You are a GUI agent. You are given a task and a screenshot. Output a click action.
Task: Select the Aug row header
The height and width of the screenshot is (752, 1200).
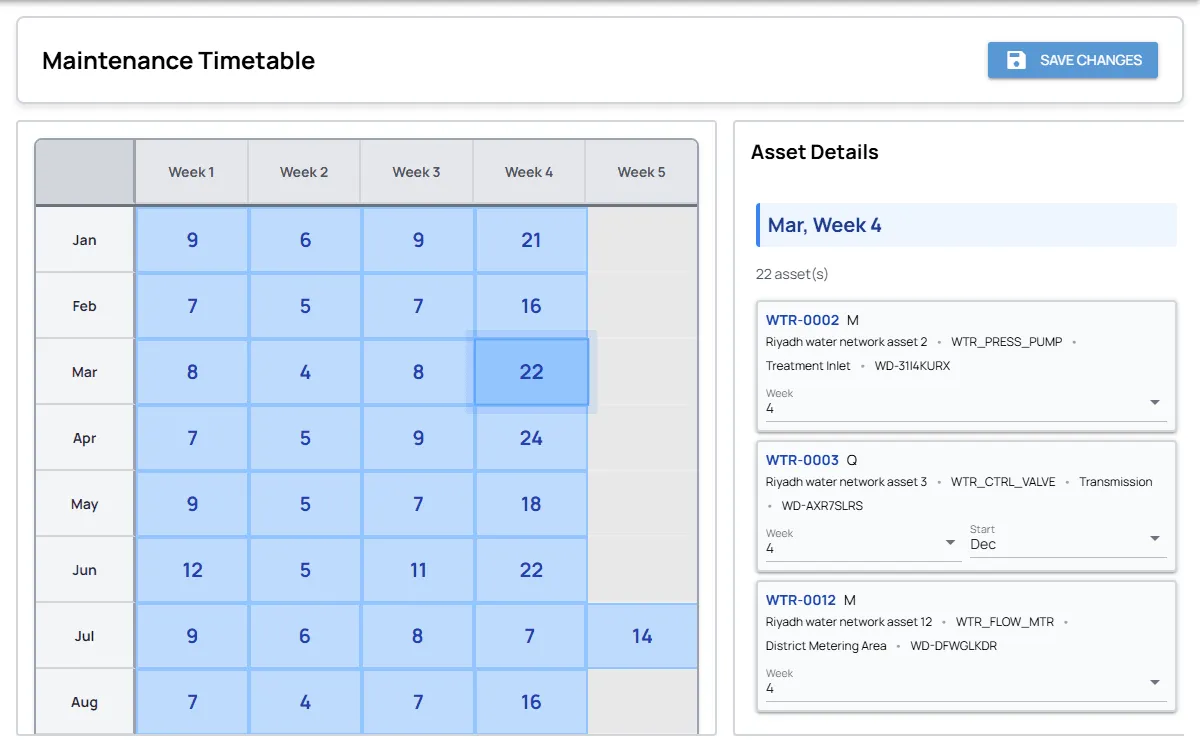point(85,702)
